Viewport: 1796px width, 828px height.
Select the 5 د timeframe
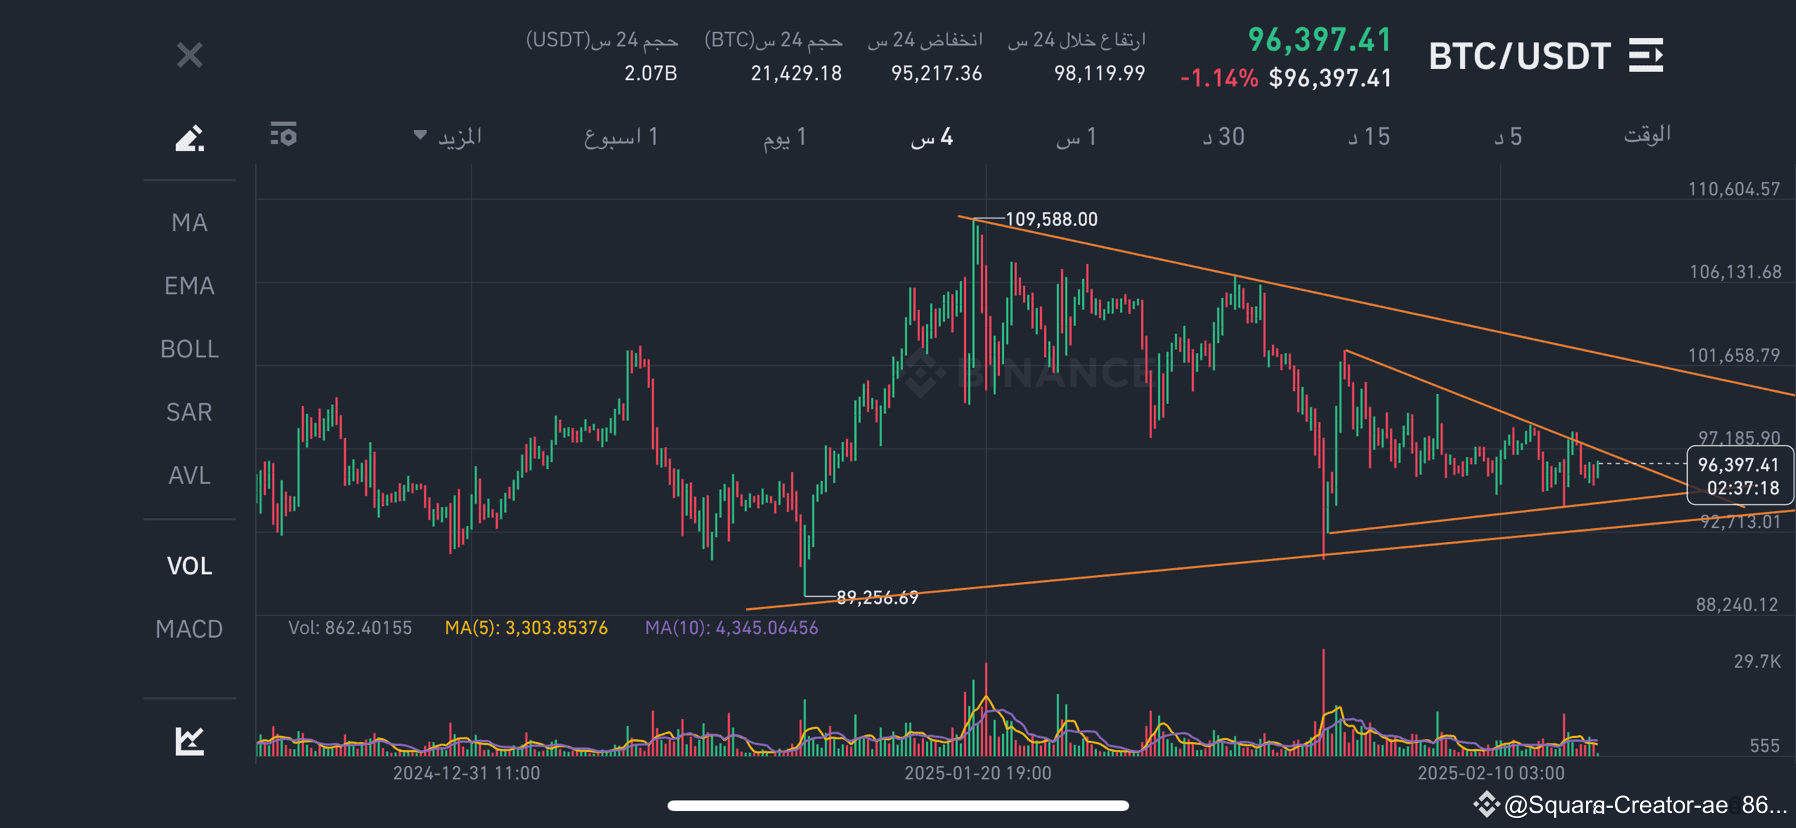pyautogui.click(x=1508, y=137)
